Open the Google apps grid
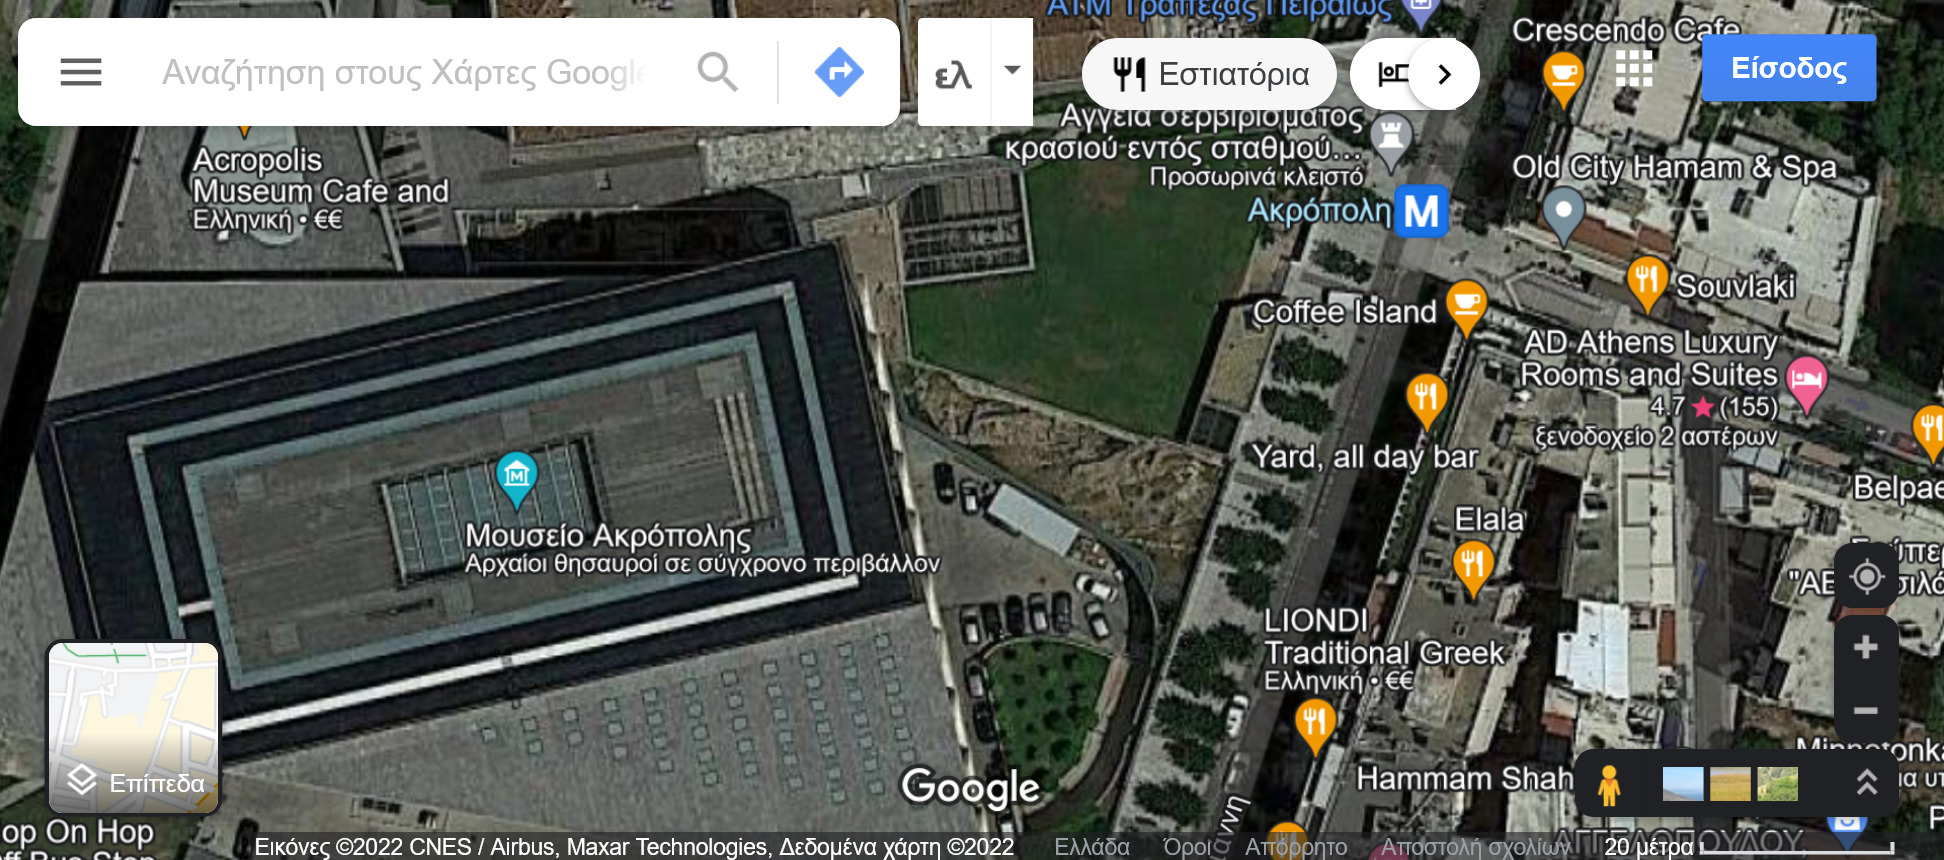Screen dimensions: 1944x860 (x=1634, y=69)
